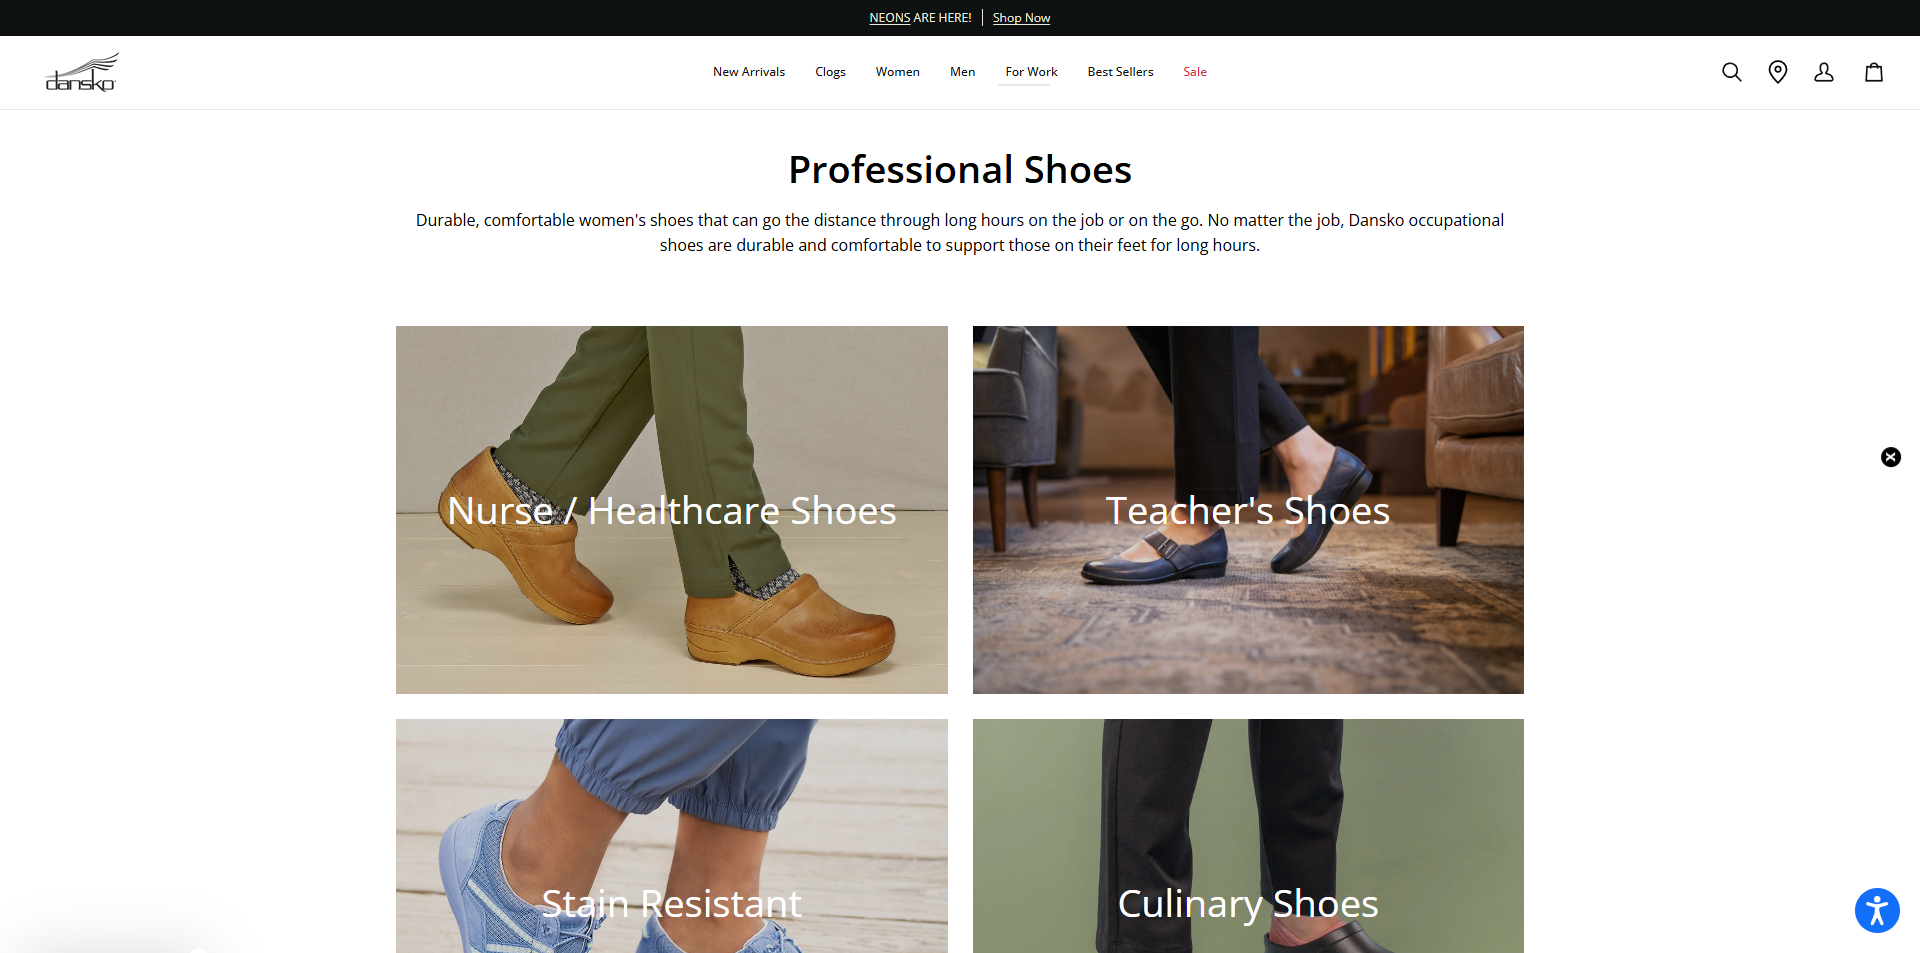Select For Work in the navigation
1920x953 pixels.
1030,71
